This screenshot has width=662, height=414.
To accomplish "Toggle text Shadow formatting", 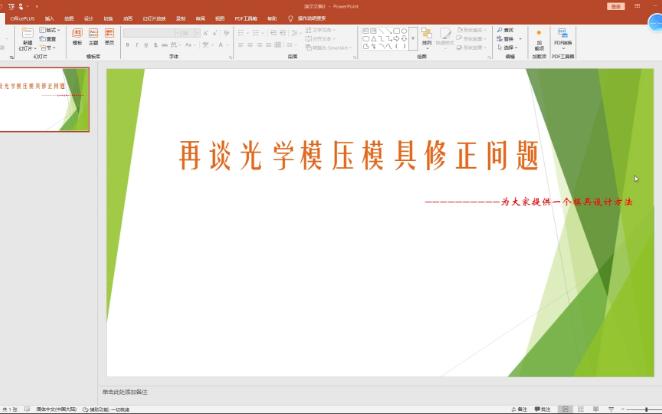I will click(x=155, y=45).
